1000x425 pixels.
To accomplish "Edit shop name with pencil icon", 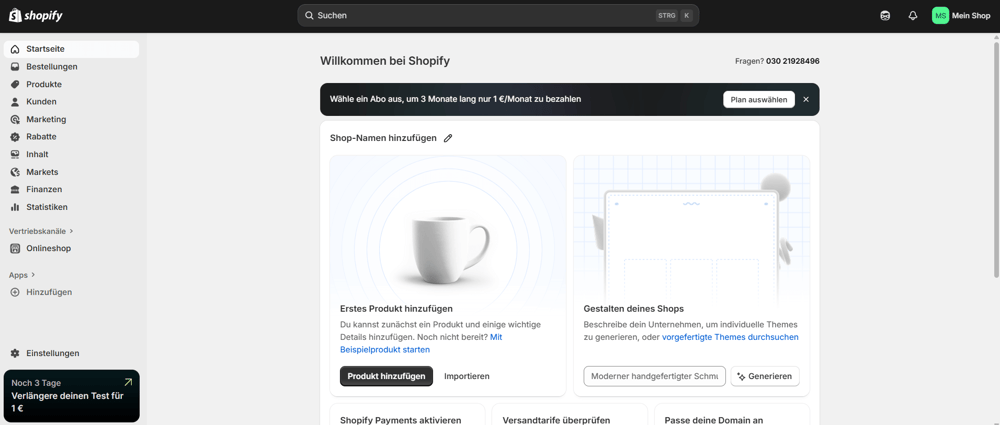I will (x=448, y=138).
